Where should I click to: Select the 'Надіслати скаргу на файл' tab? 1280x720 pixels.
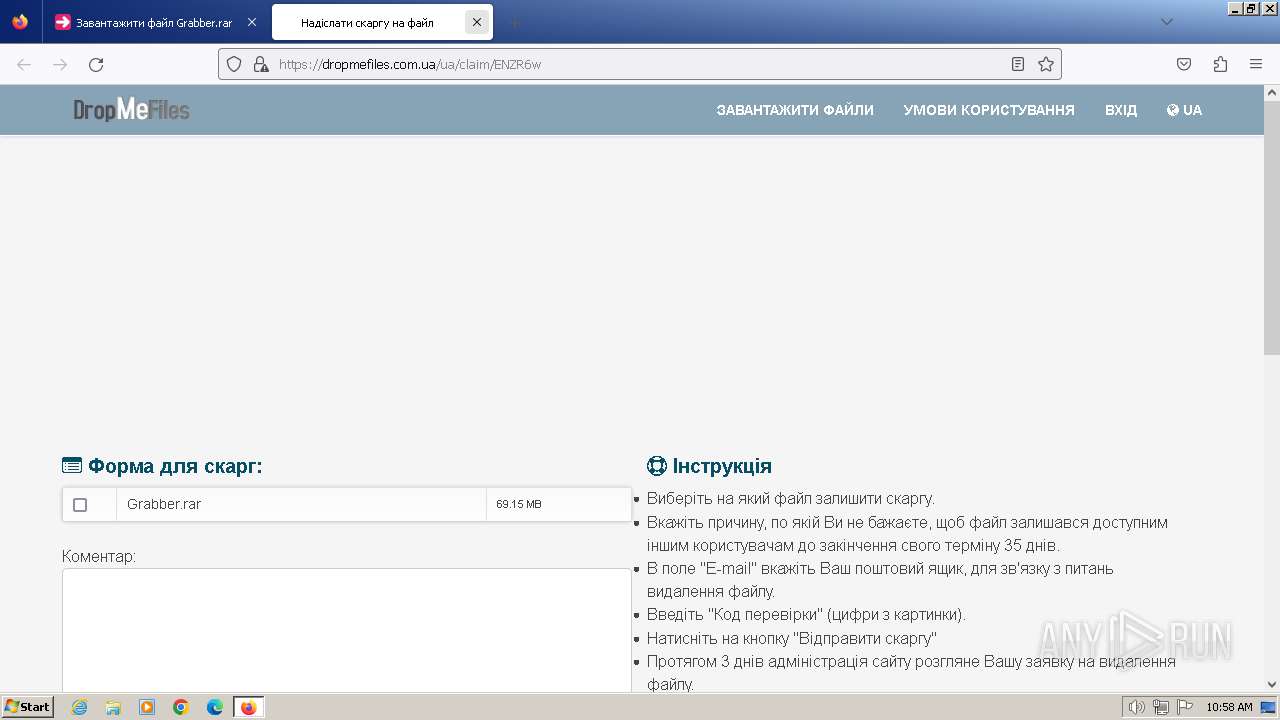click(367, 22)
